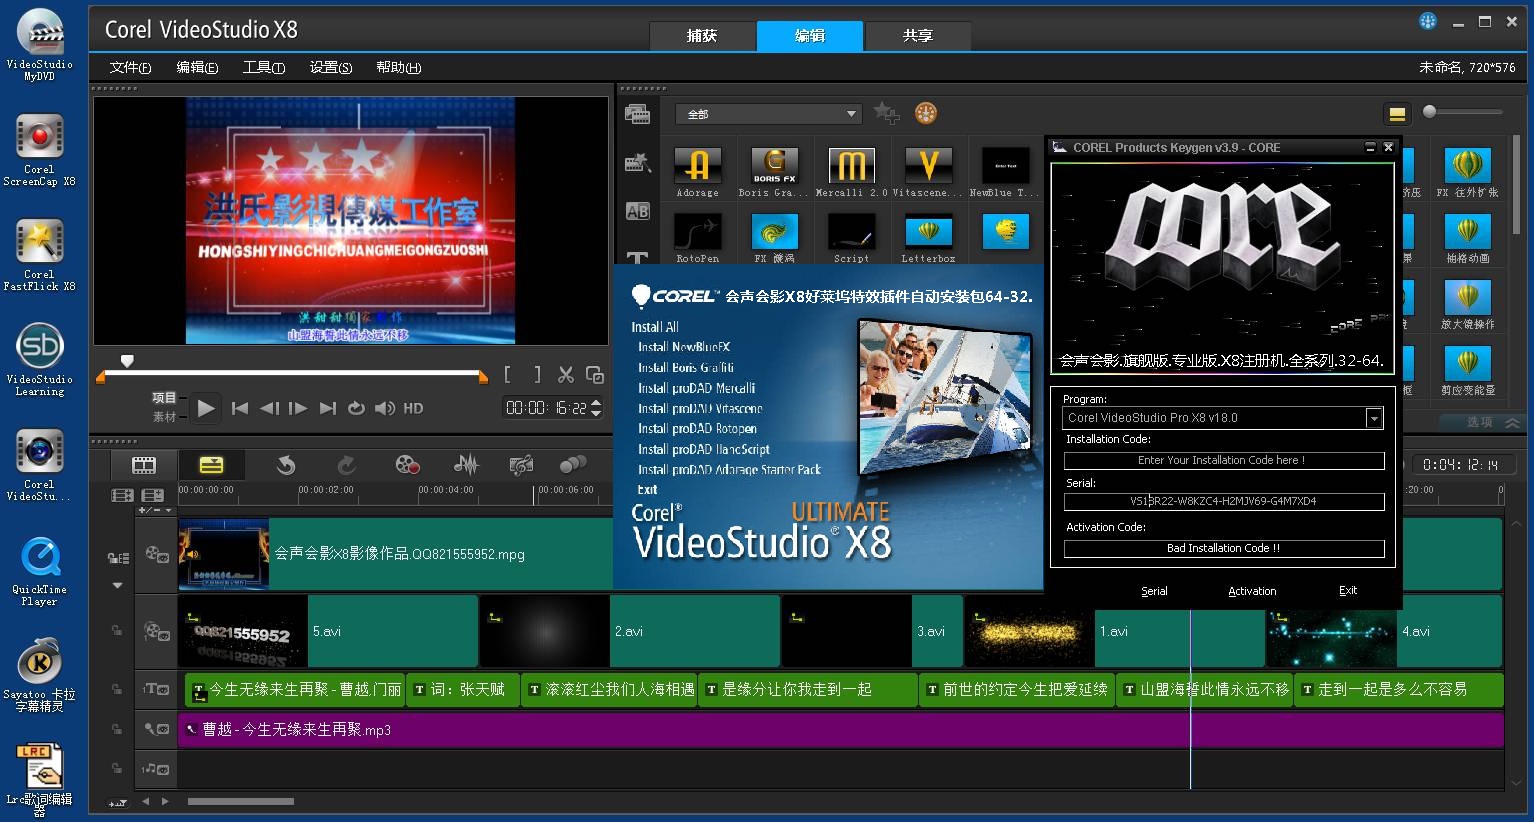1534x822 pixels.
Task: Select the Letterbox filter icon
Action: [x=929, y=231]
